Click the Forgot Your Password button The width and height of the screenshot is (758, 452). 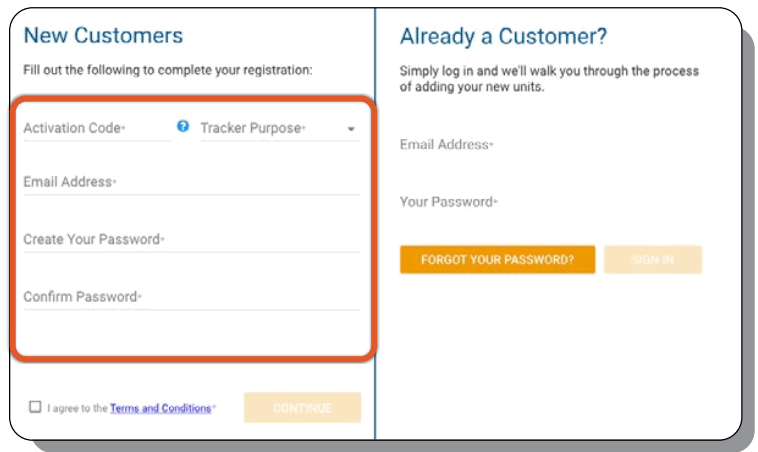[497, 260]
